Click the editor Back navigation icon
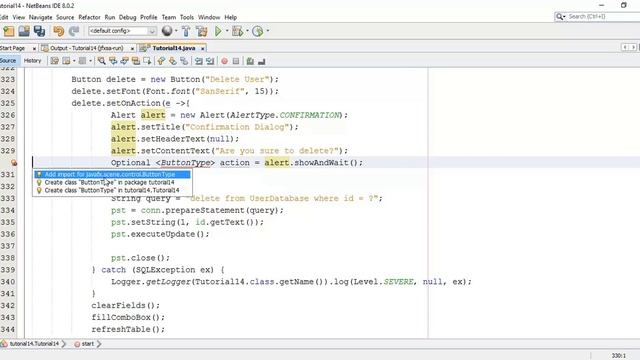The width and height of the screenshot is (640, 360). coord(66,61)
